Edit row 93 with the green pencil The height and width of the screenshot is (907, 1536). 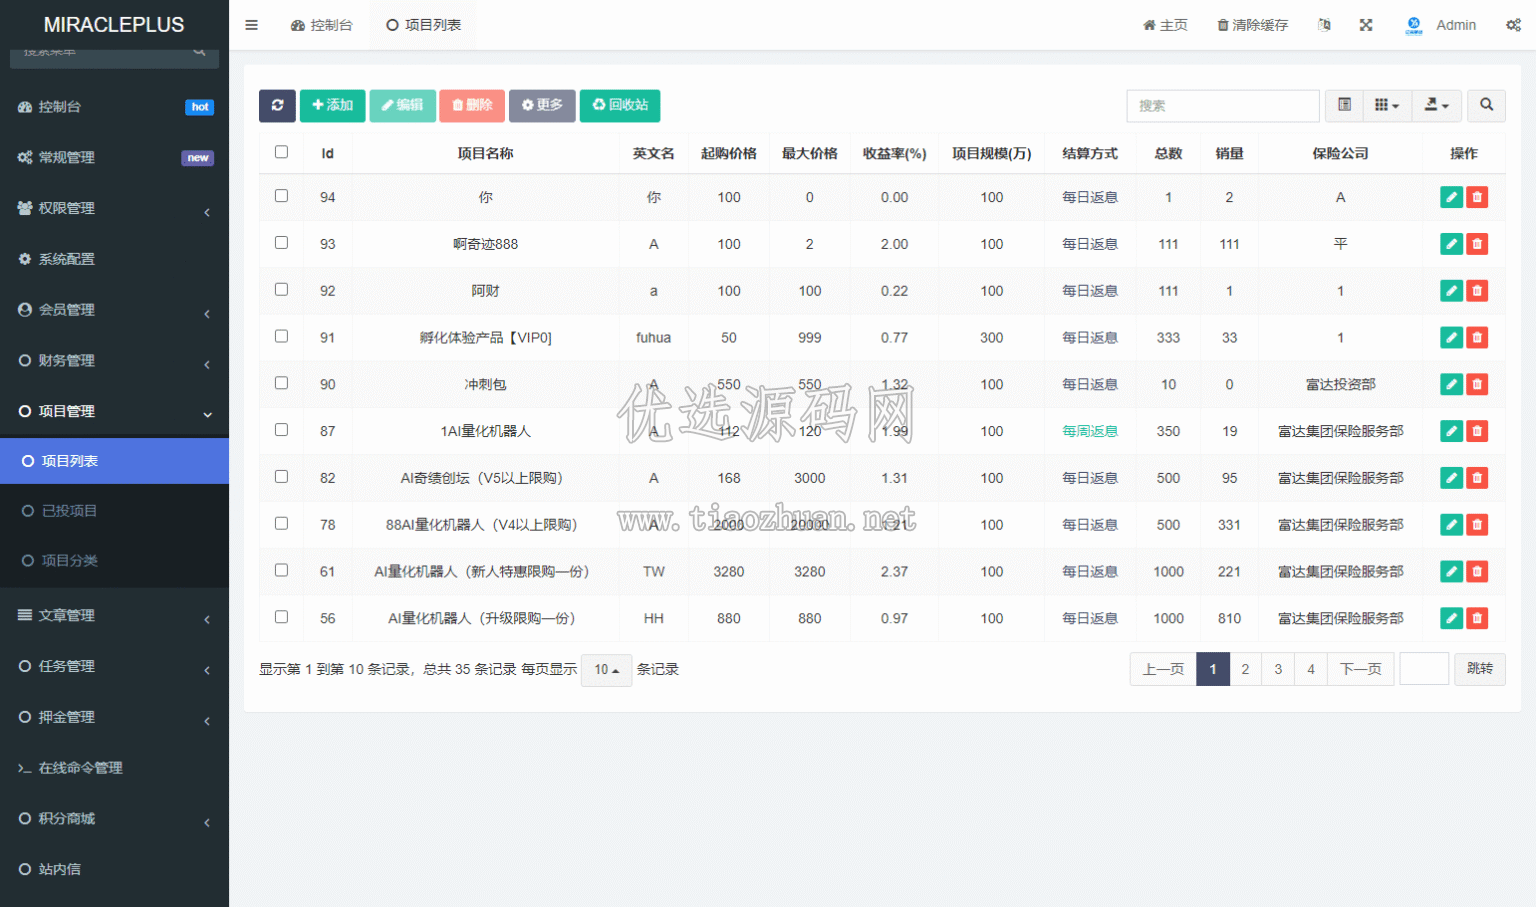1451,244
